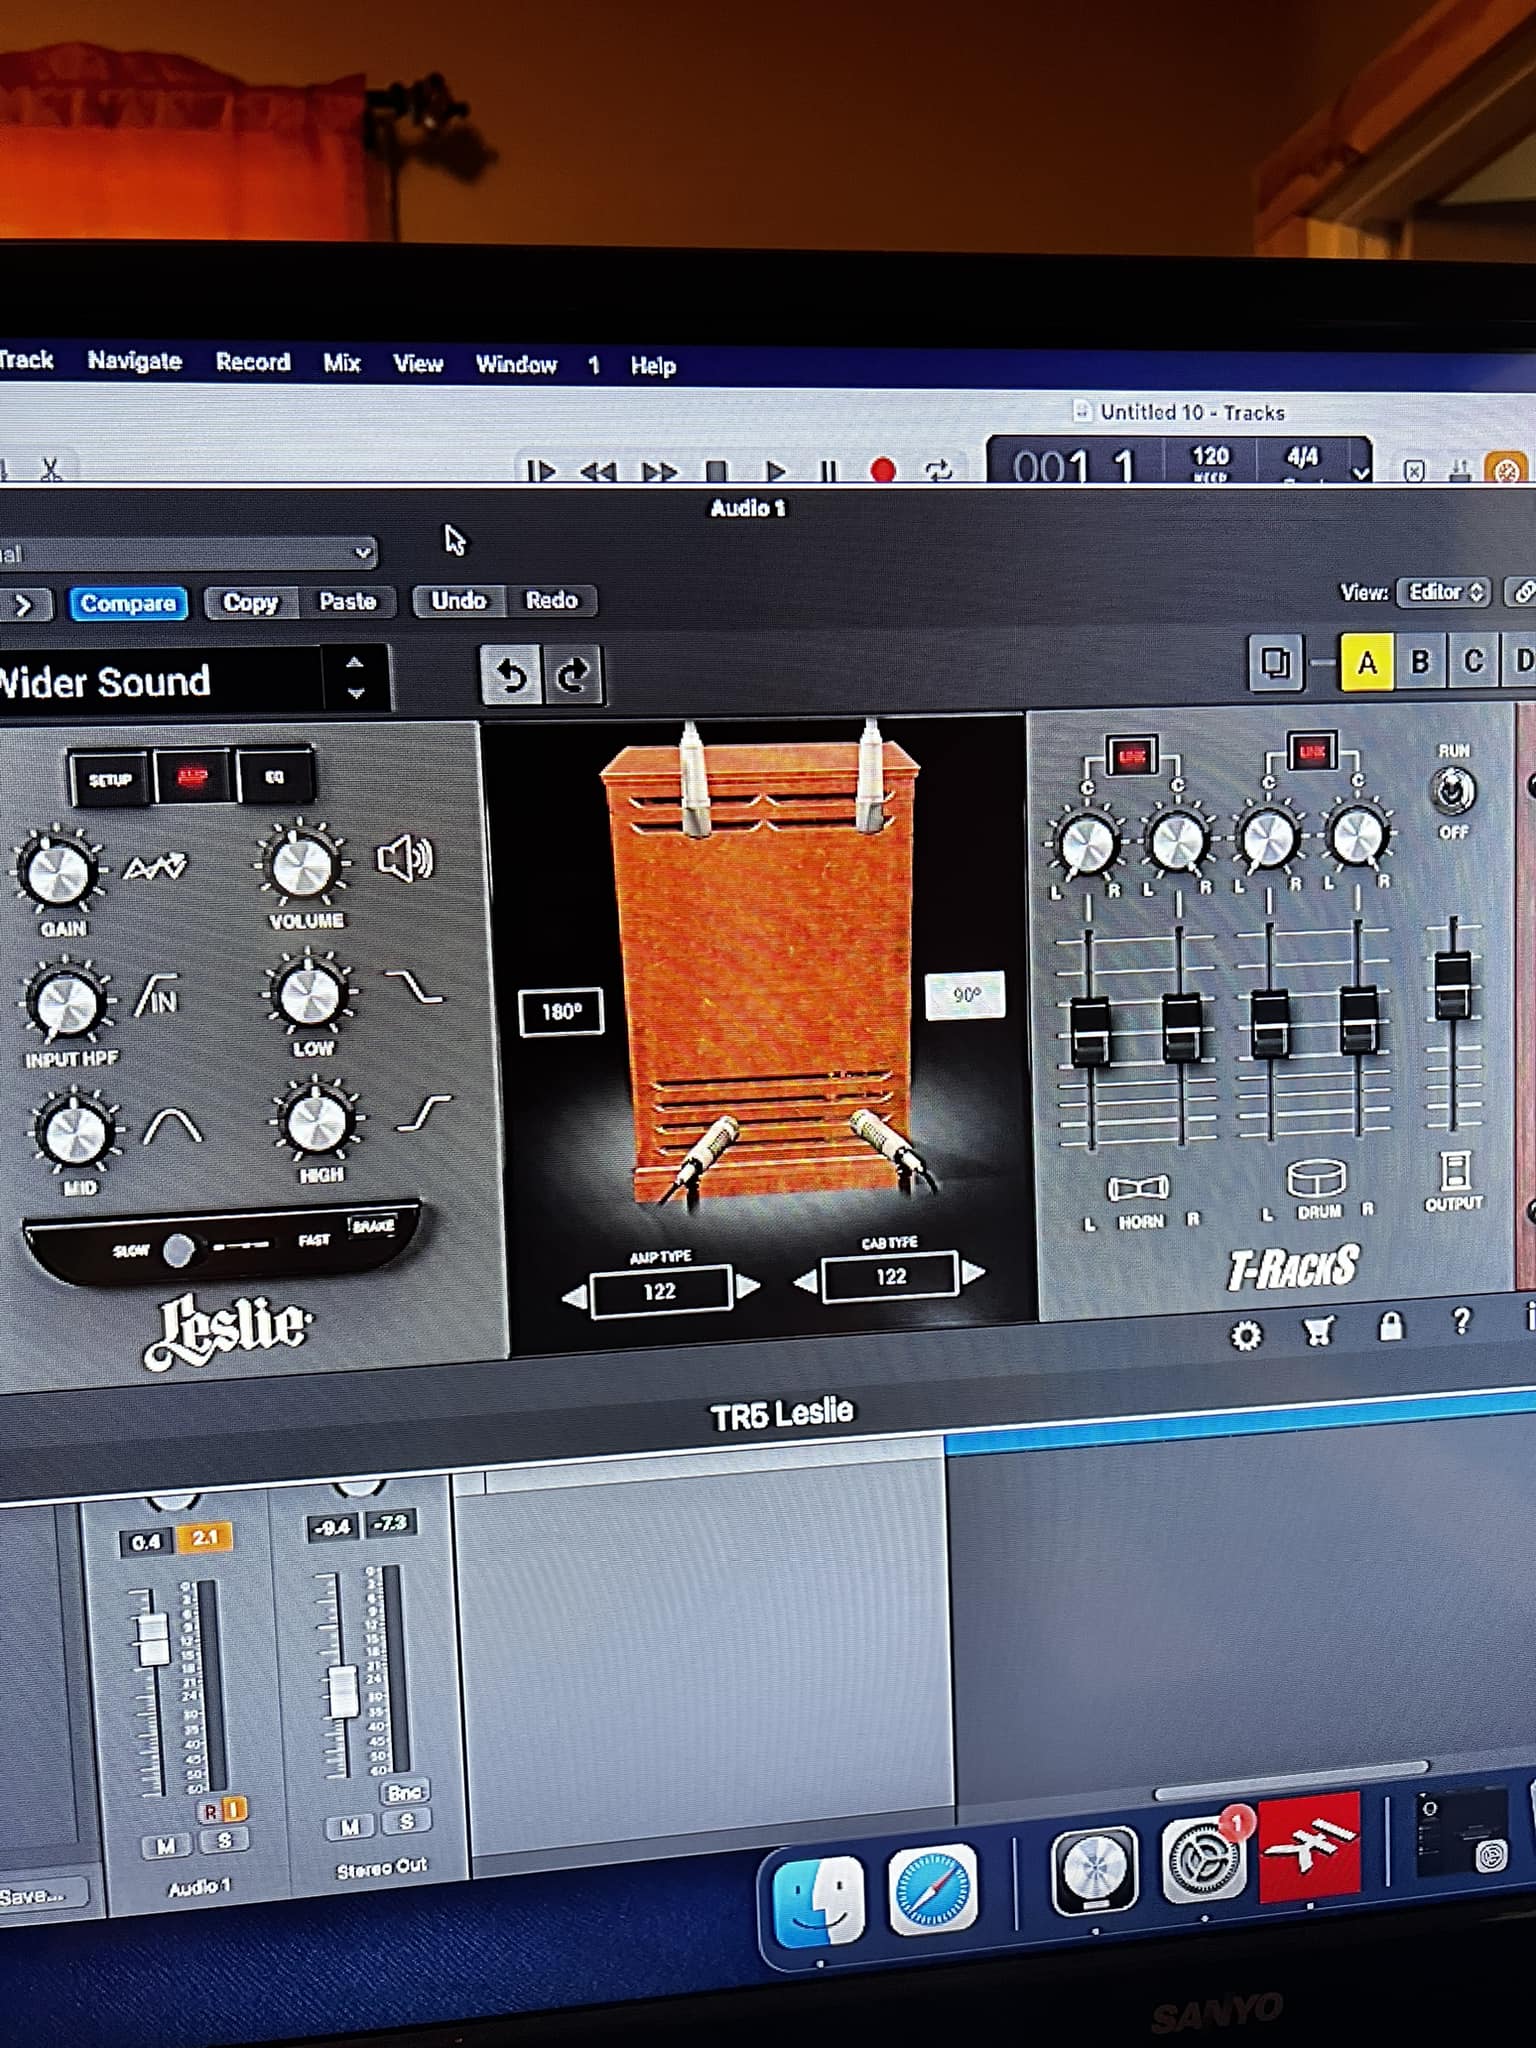Select next Amp Type with right arrow
The height and width of the screenshot is (2048, 1536).
point(748,1286)
